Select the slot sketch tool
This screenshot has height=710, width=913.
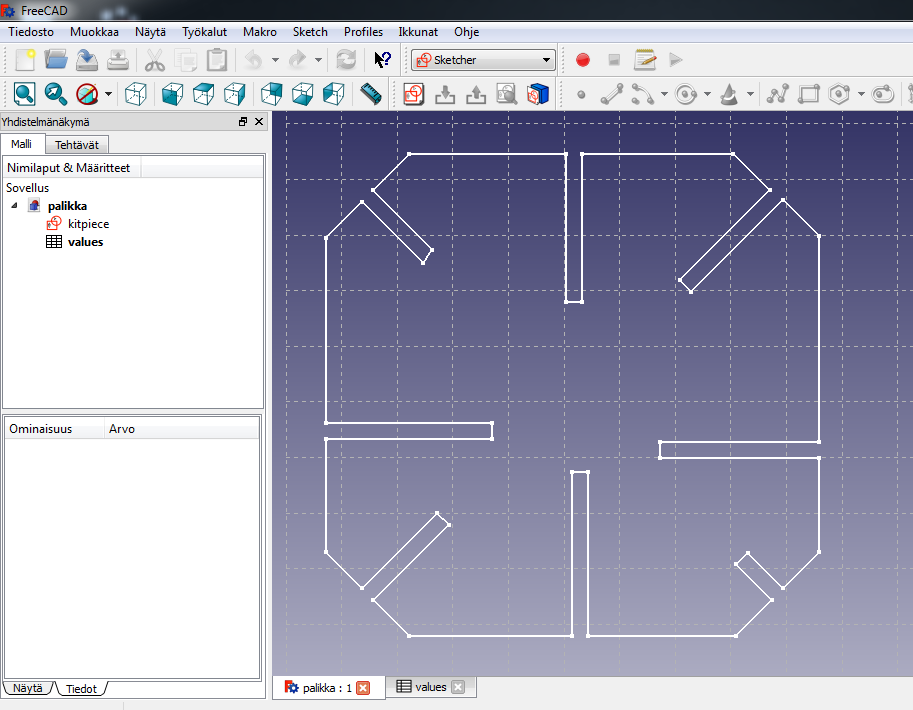click(x=883, y=94)
